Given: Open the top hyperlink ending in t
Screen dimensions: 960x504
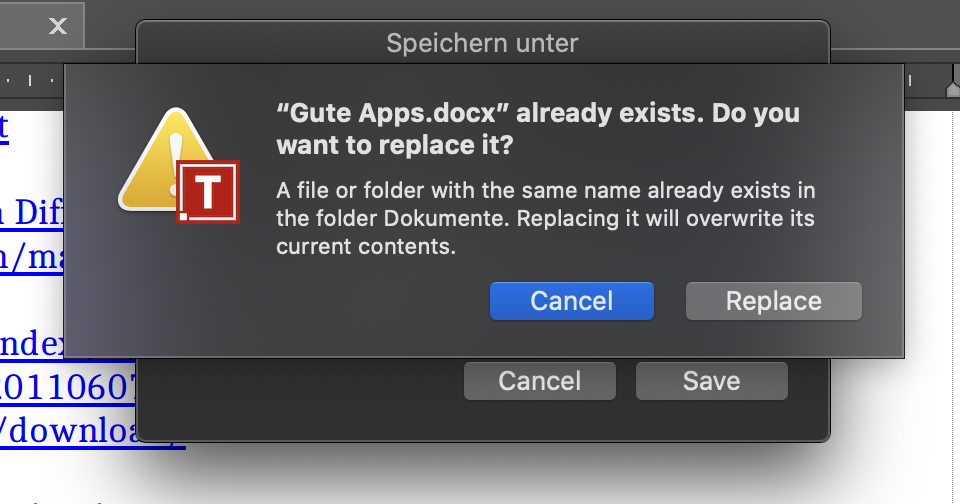Looking at the screenshot, I should point(4,127).
